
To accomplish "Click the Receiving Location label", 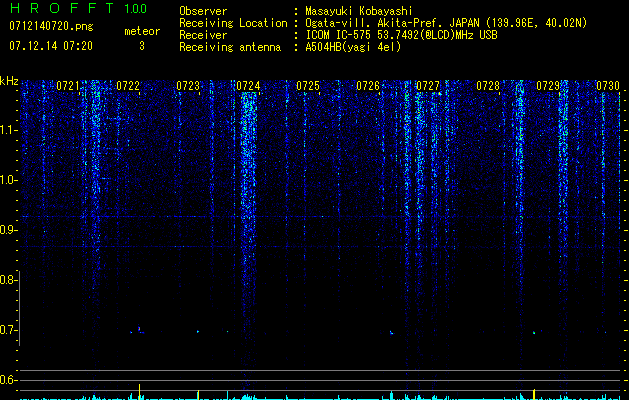I will [x=233, y=23].
